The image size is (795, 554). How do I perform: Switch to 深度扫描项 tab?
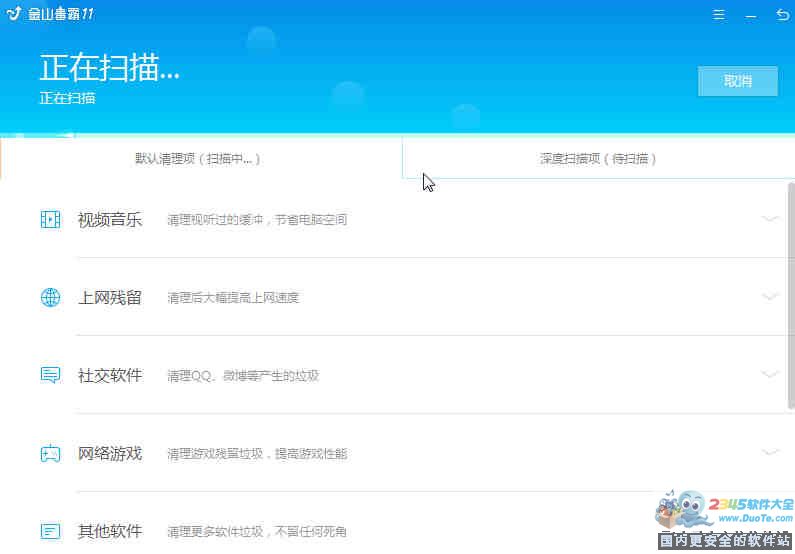pos(598,159)
